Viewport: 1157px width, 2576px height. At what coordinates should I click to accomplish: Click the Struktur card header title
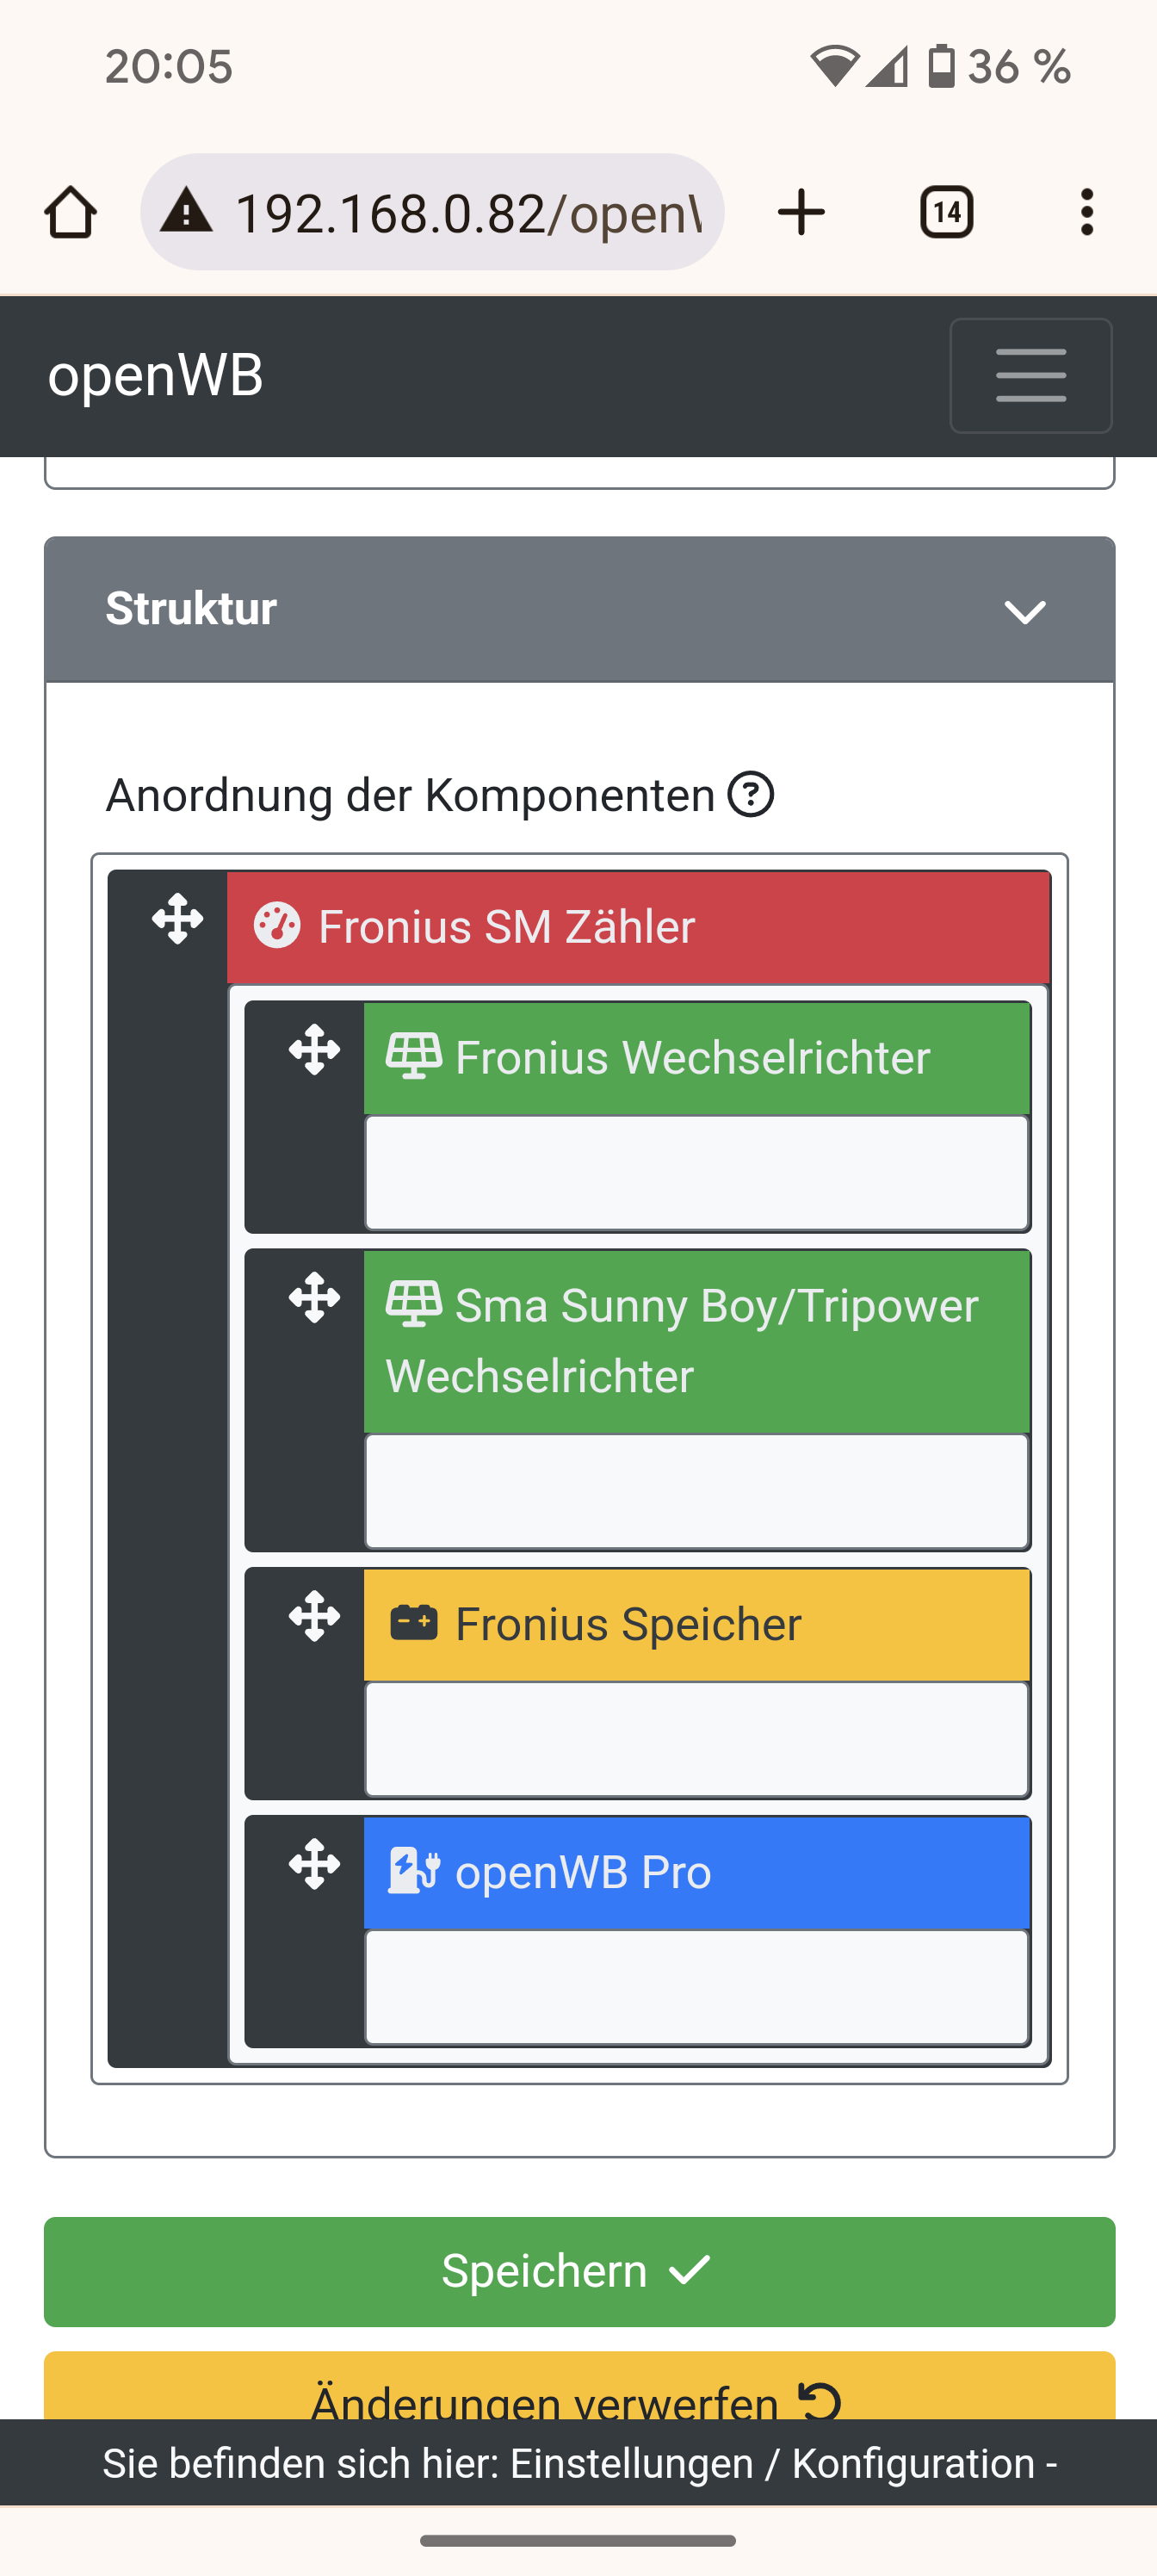[x=191, y=609]
